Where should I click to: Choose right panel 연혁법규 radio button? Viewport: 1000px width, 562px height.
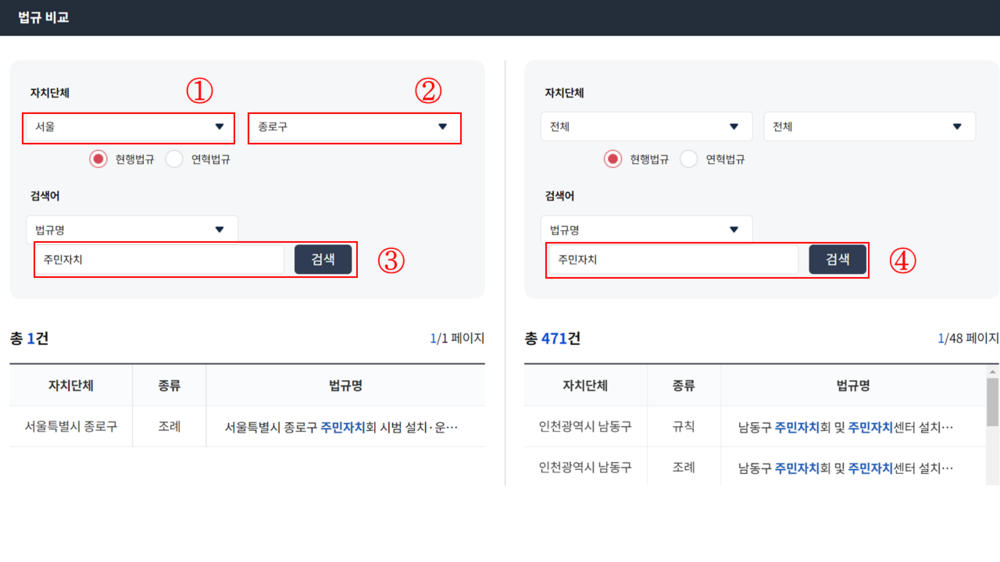(x=689, y=159)
